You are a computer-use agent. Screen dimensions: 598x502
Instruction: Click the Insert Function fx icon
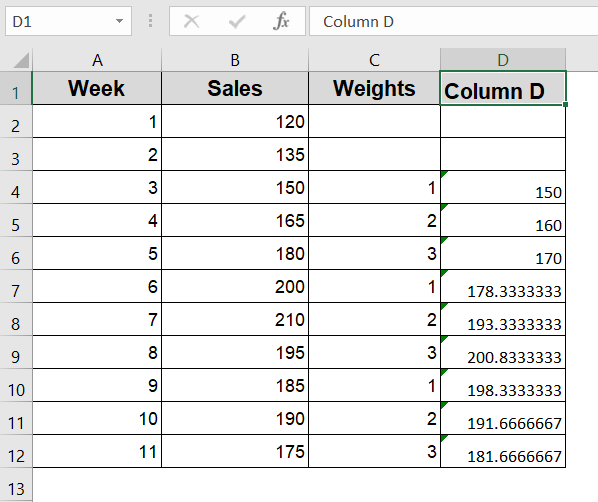pyautogui.click(x=281, y=21)
